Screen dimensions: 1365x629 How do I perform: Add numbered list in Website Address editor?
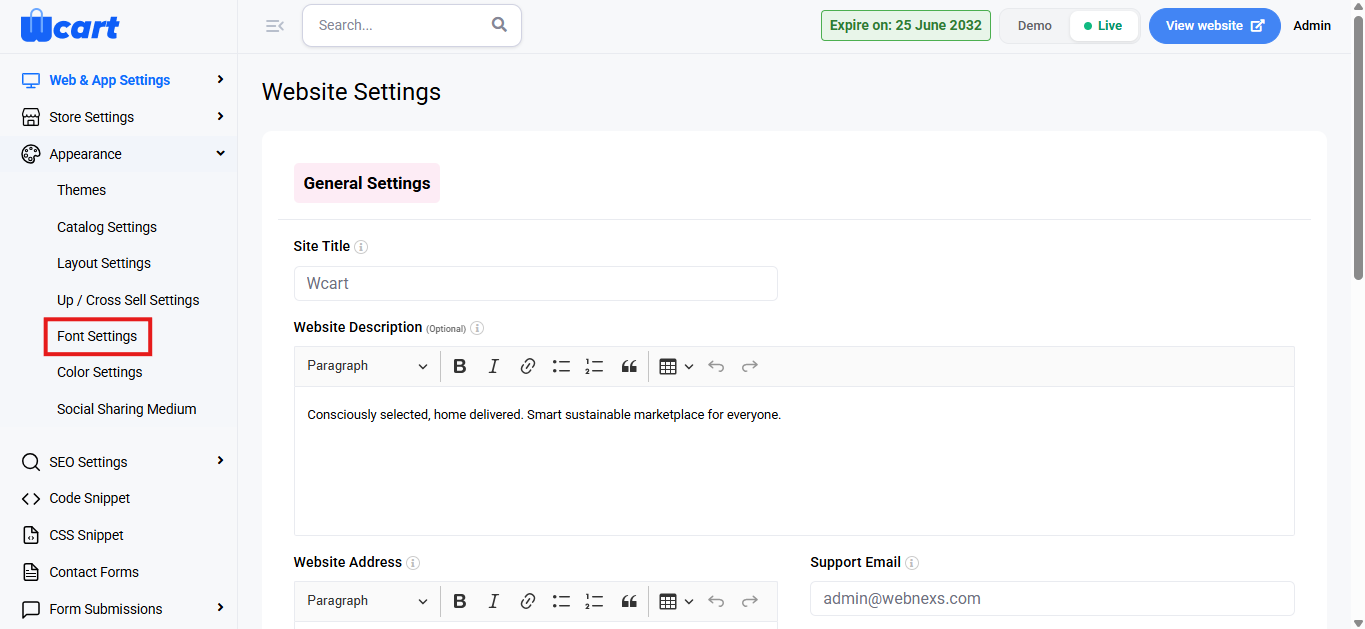(x=594, y=601)
